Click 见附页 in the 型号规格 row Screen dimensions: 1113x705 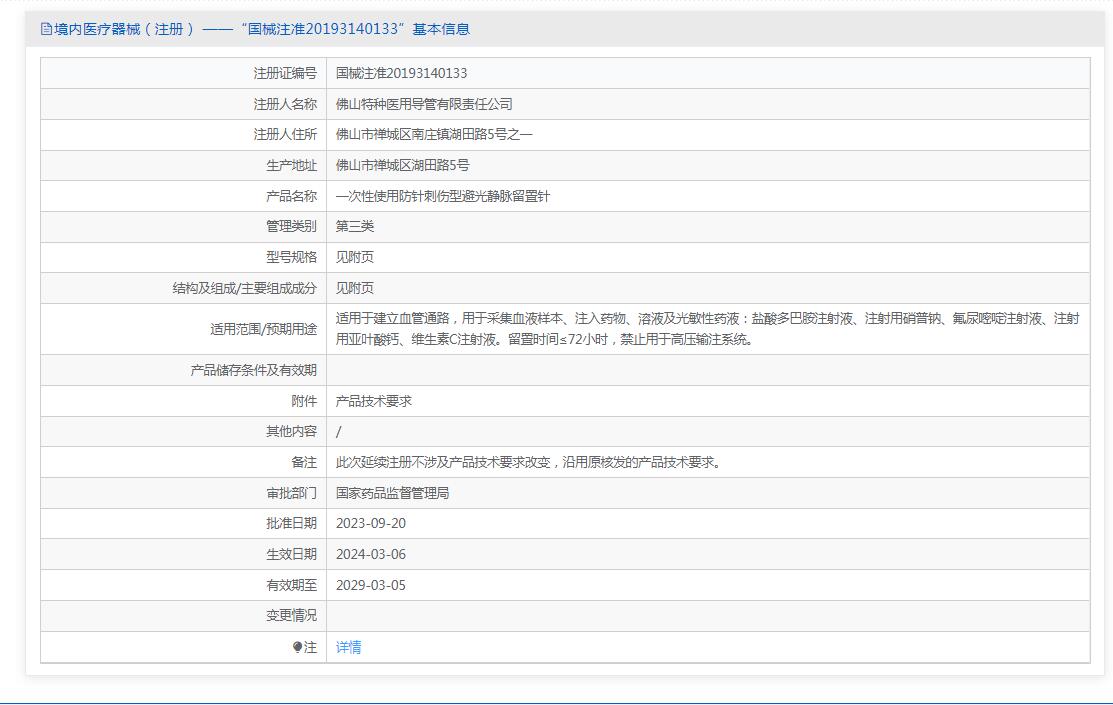[355, 257]
